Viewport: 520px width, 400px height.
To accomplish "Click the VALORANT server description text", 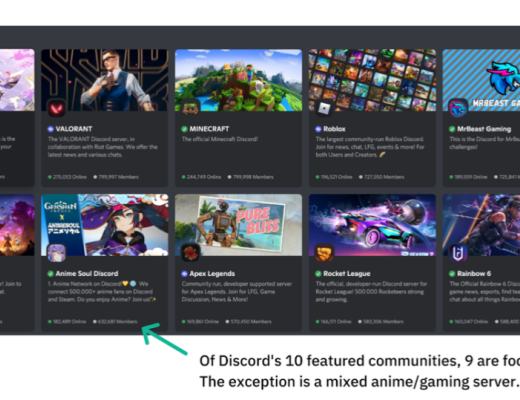I will click(103, 147).
